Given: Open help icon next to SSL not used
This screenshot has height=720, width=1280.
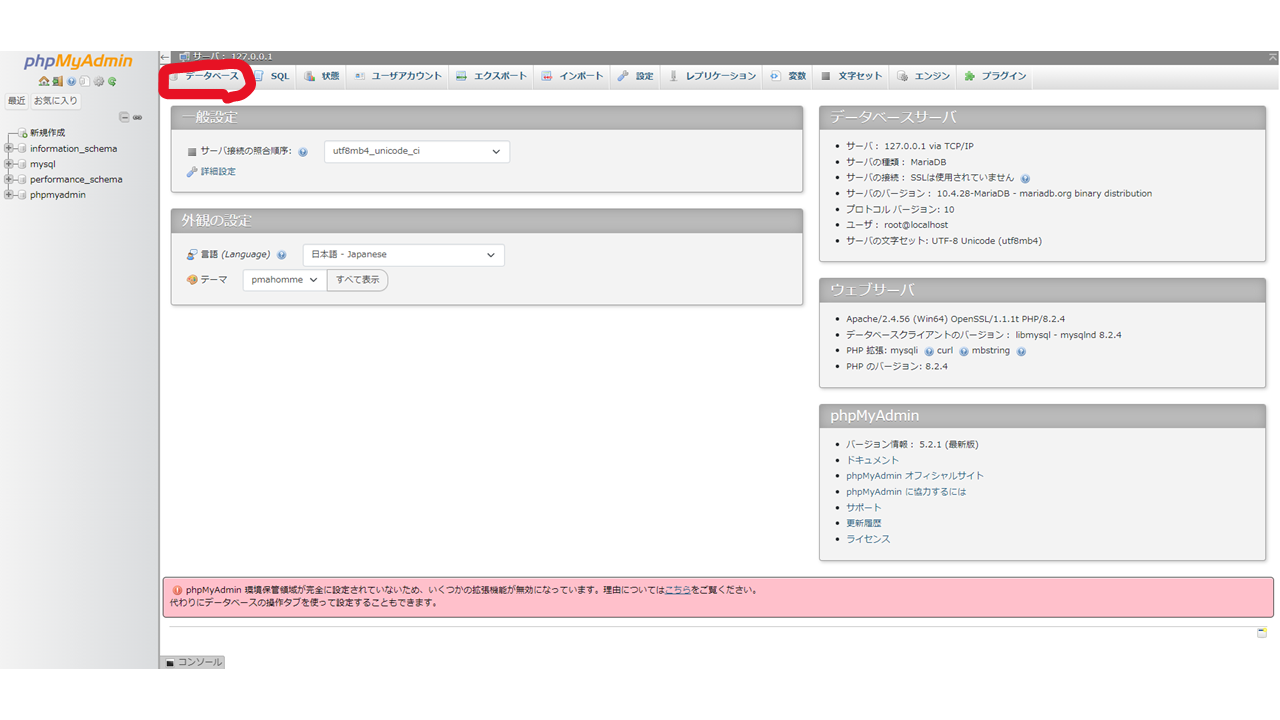Looking at the screenshot, I should pyautogui.click(x=1025, y=178).
